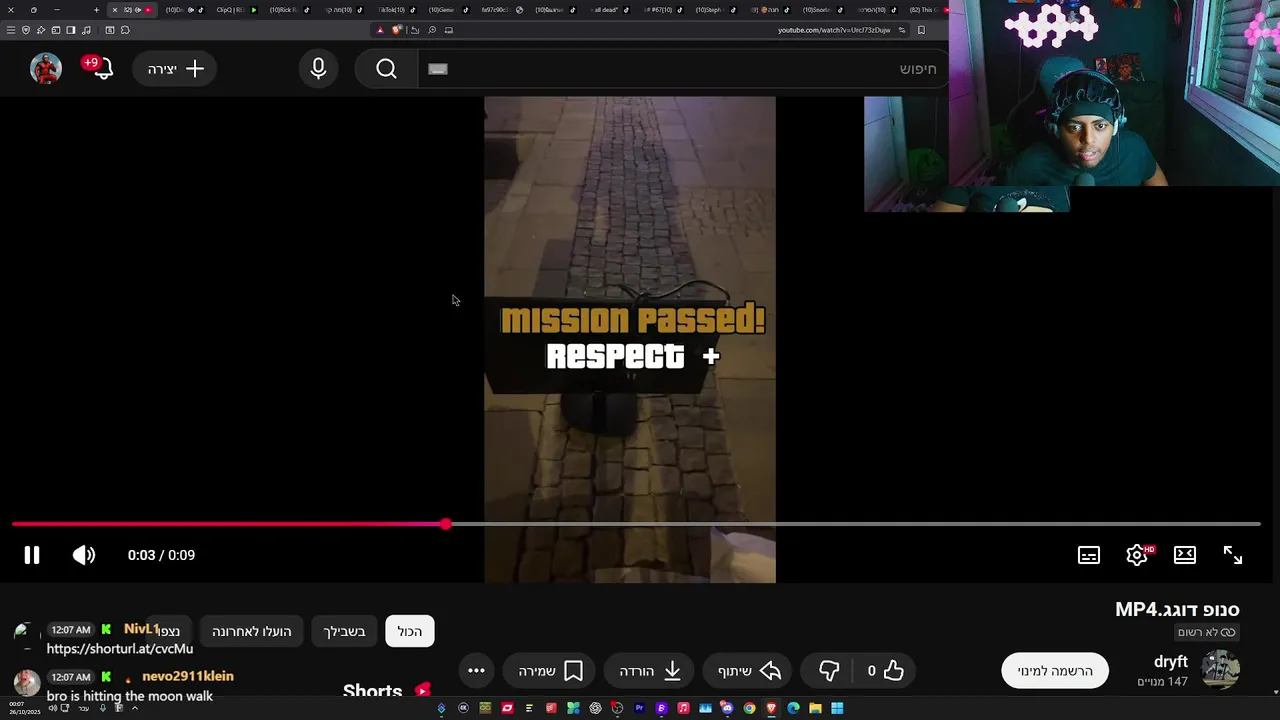
Task: Open the dryft channel avatar
Action: pyautogui.click(x=1220, y=670)
